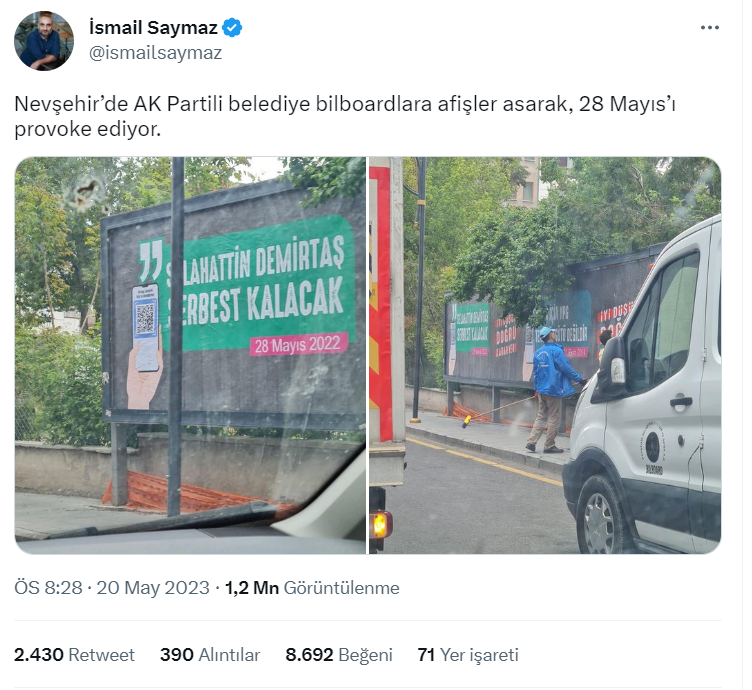Image resolution: width=752 pixels, height=690 pixels.
Task: Click the tweet text about Nevşehir
Action: click(x=345, y=117)
